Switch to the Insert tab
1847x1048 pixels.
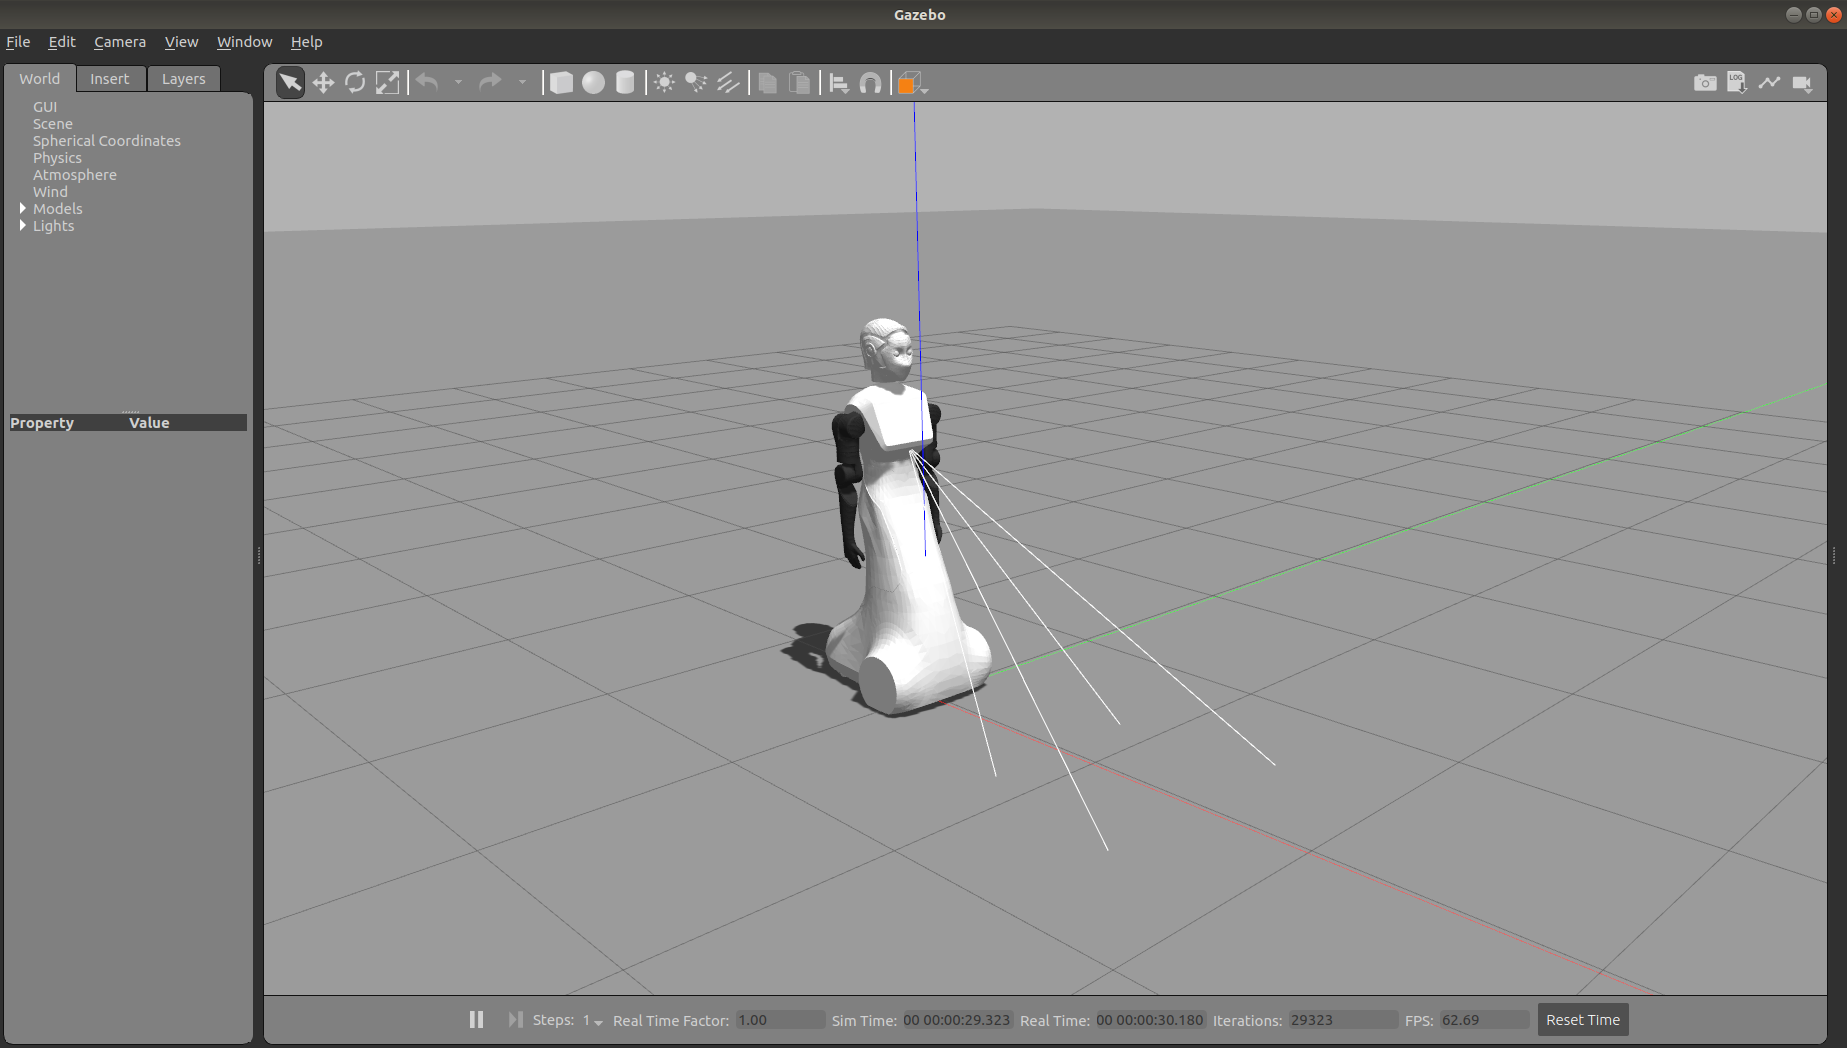[x=109, y=79]
